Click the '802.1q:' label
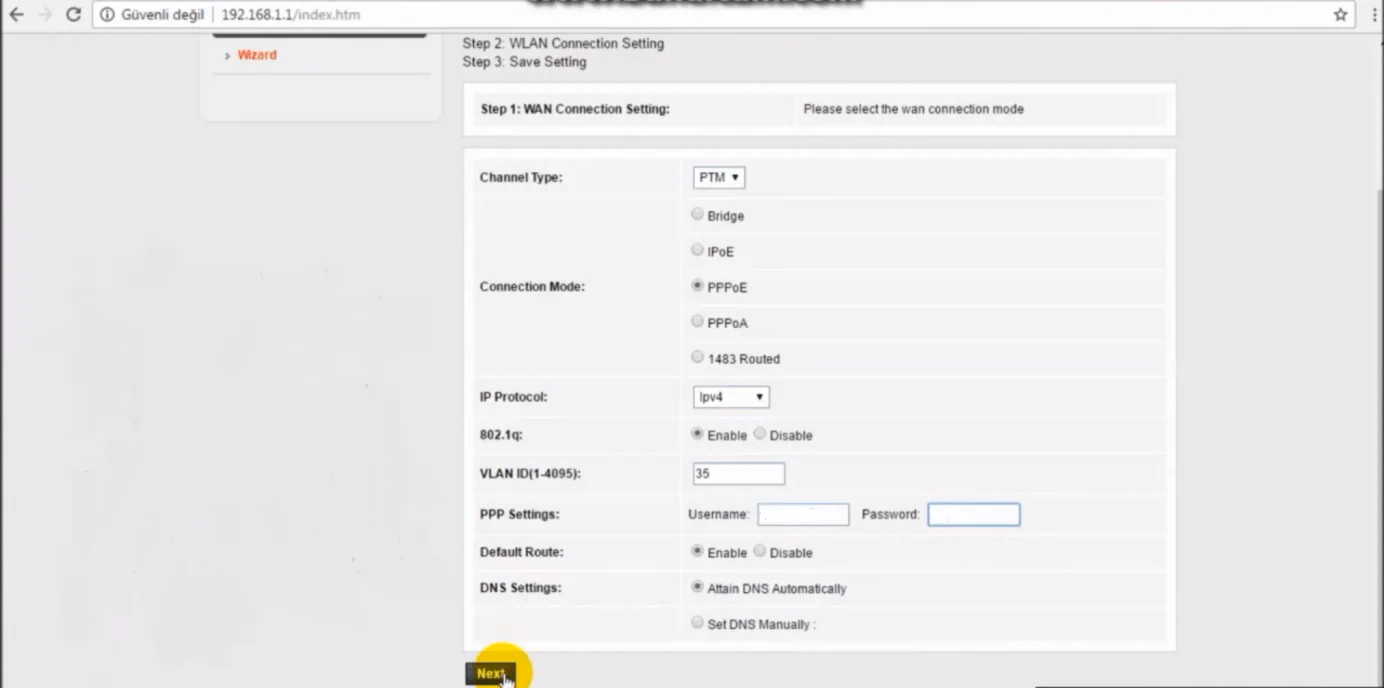1384x688 pixels. [x=499, y=435]
